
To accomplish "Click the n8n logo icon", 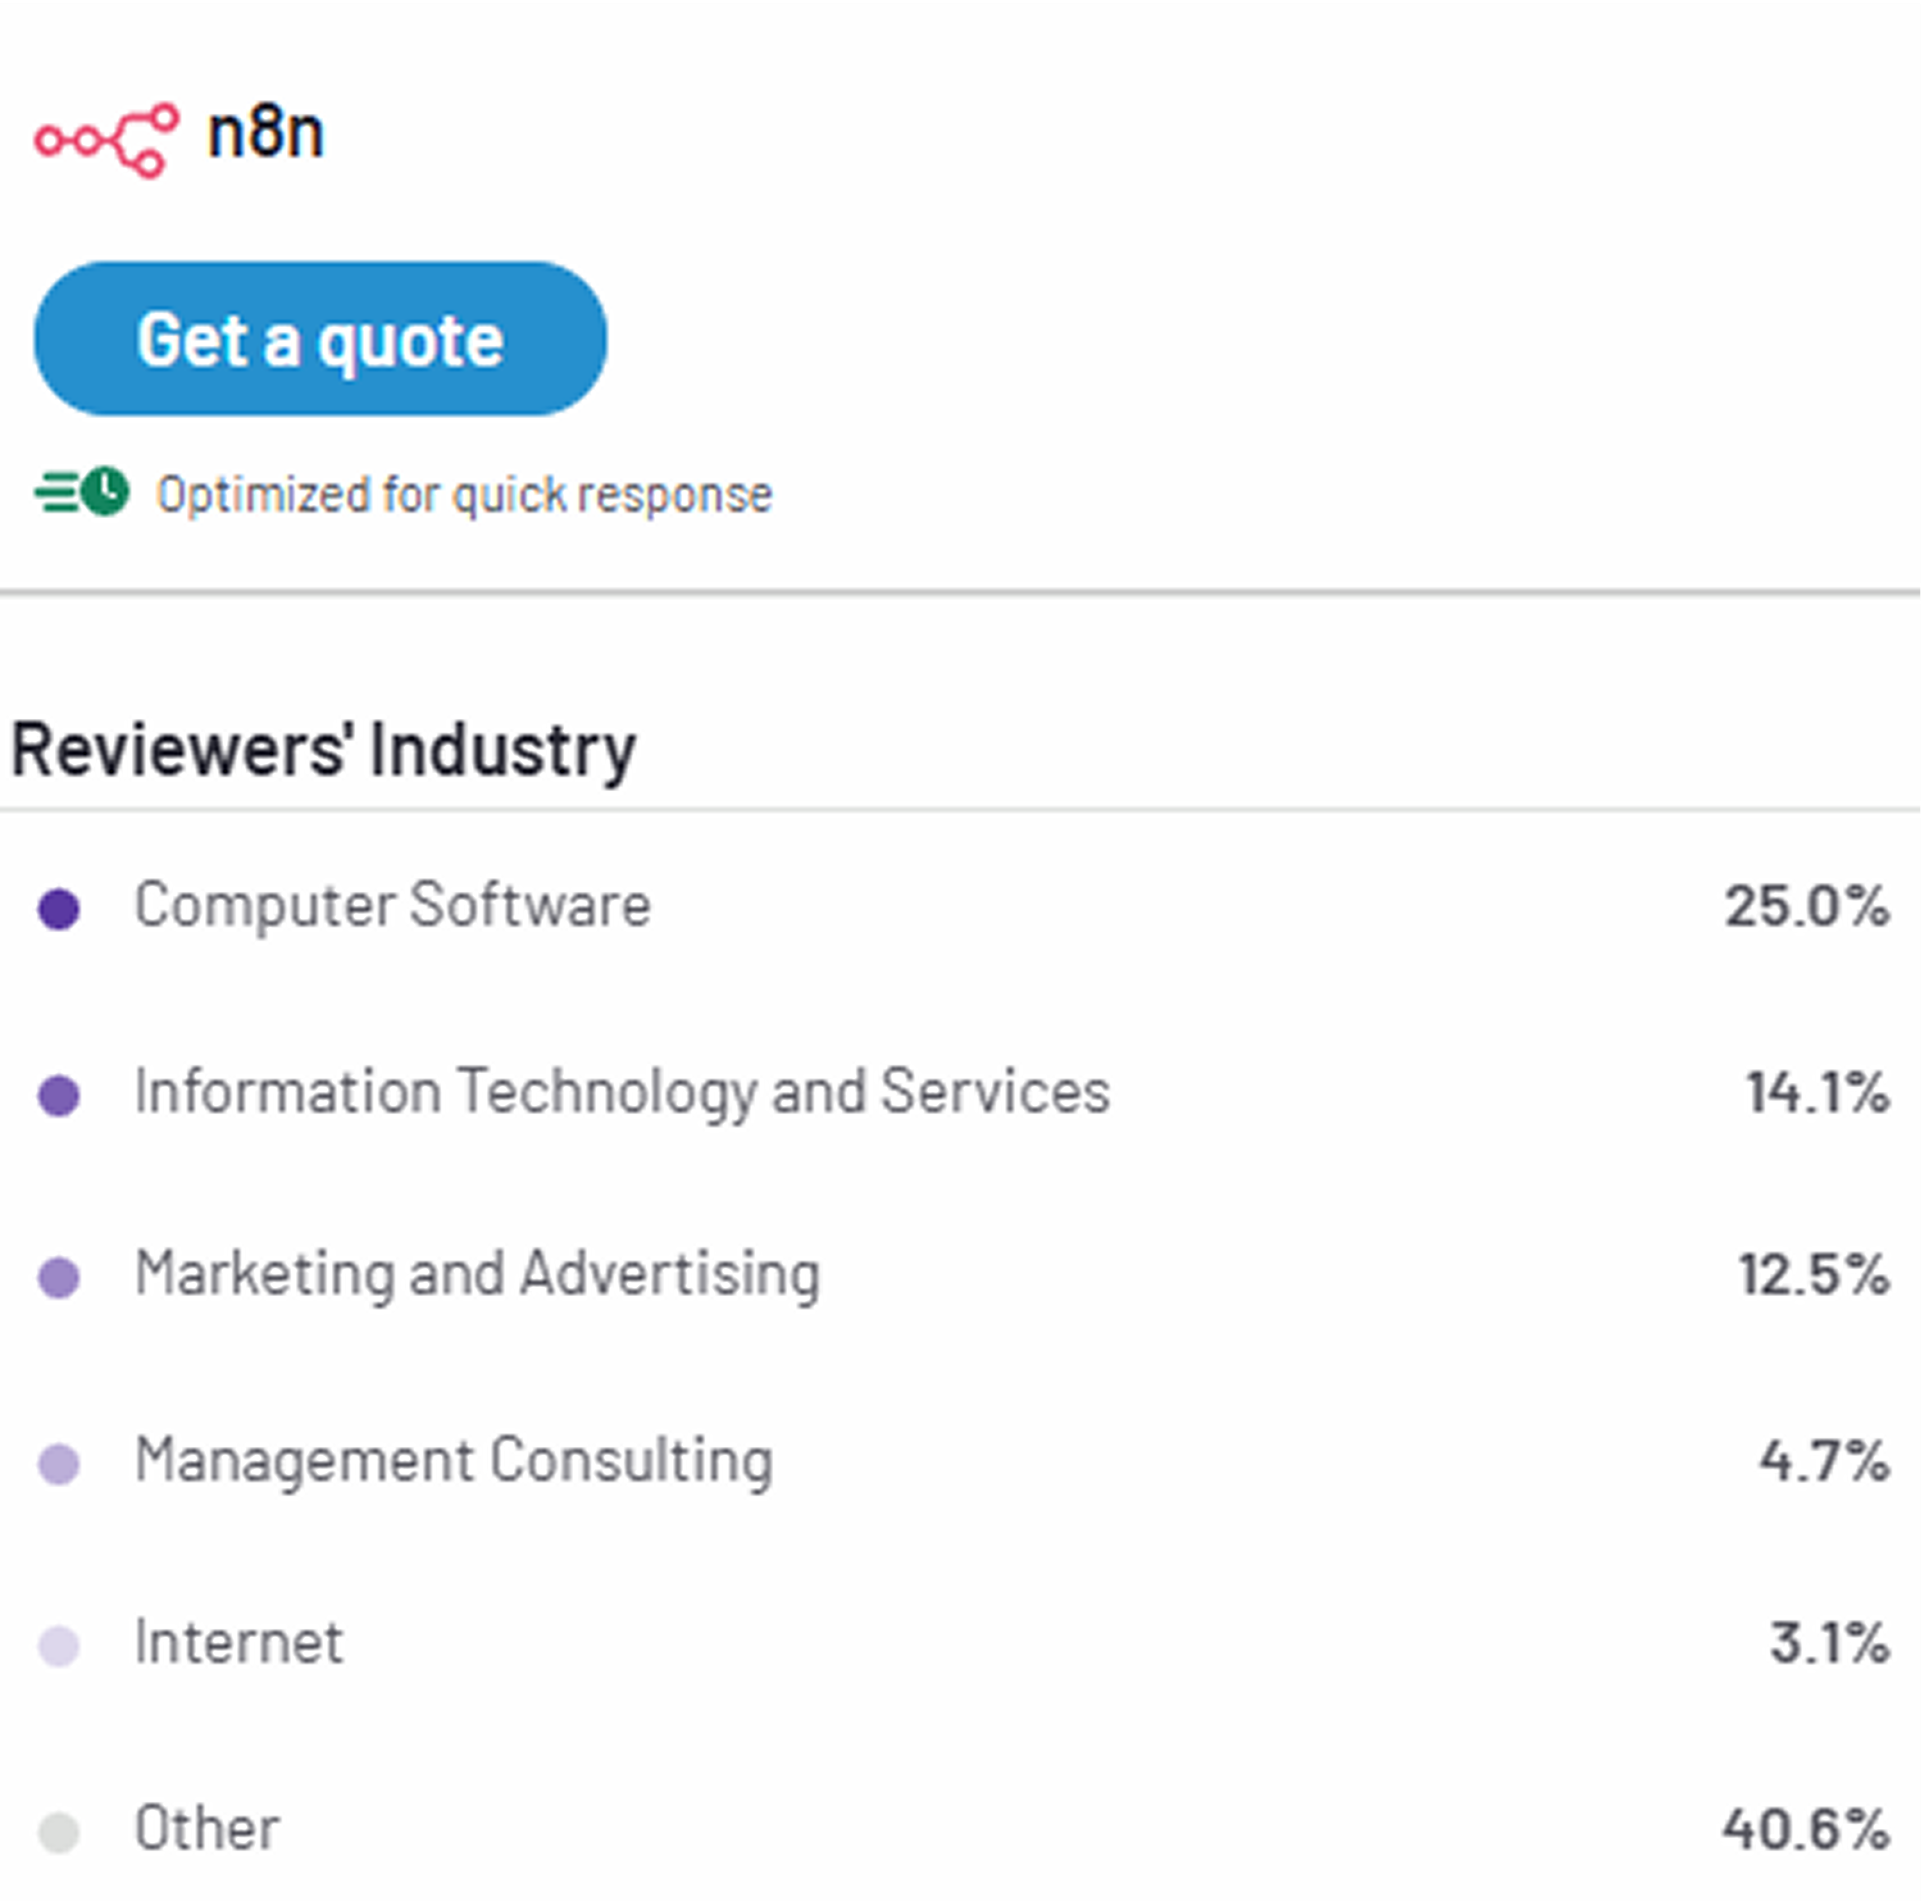I will [x=106, y=139].
